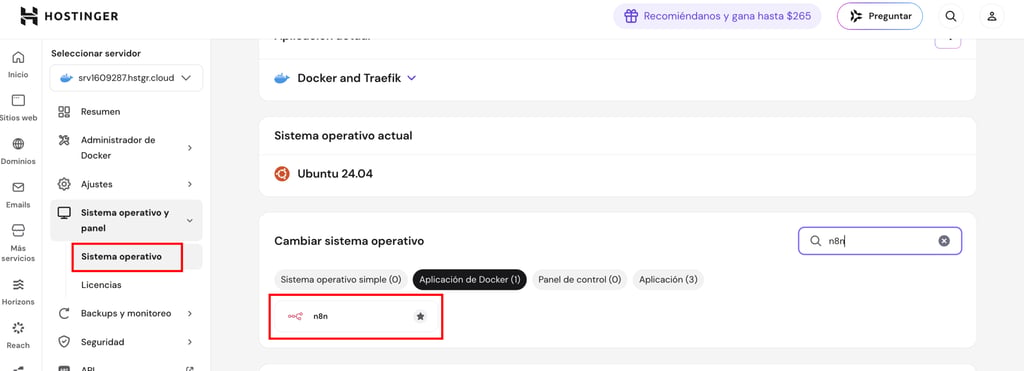The width and height of the screenshot is (1024, 371).
Task: Click the Sistema operativo actual heading
Action: (344, 136)
